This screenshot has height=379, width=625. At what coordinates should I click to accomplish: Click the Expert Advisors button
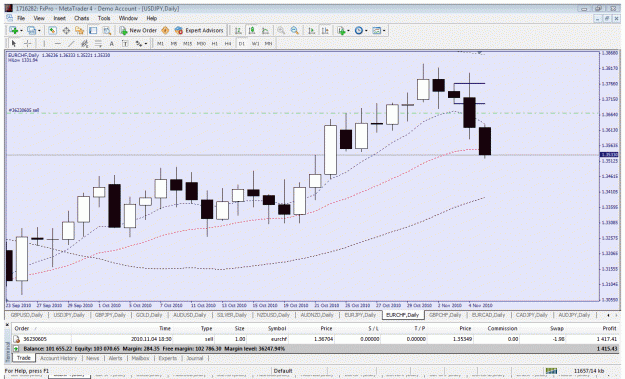coord(199,31)
